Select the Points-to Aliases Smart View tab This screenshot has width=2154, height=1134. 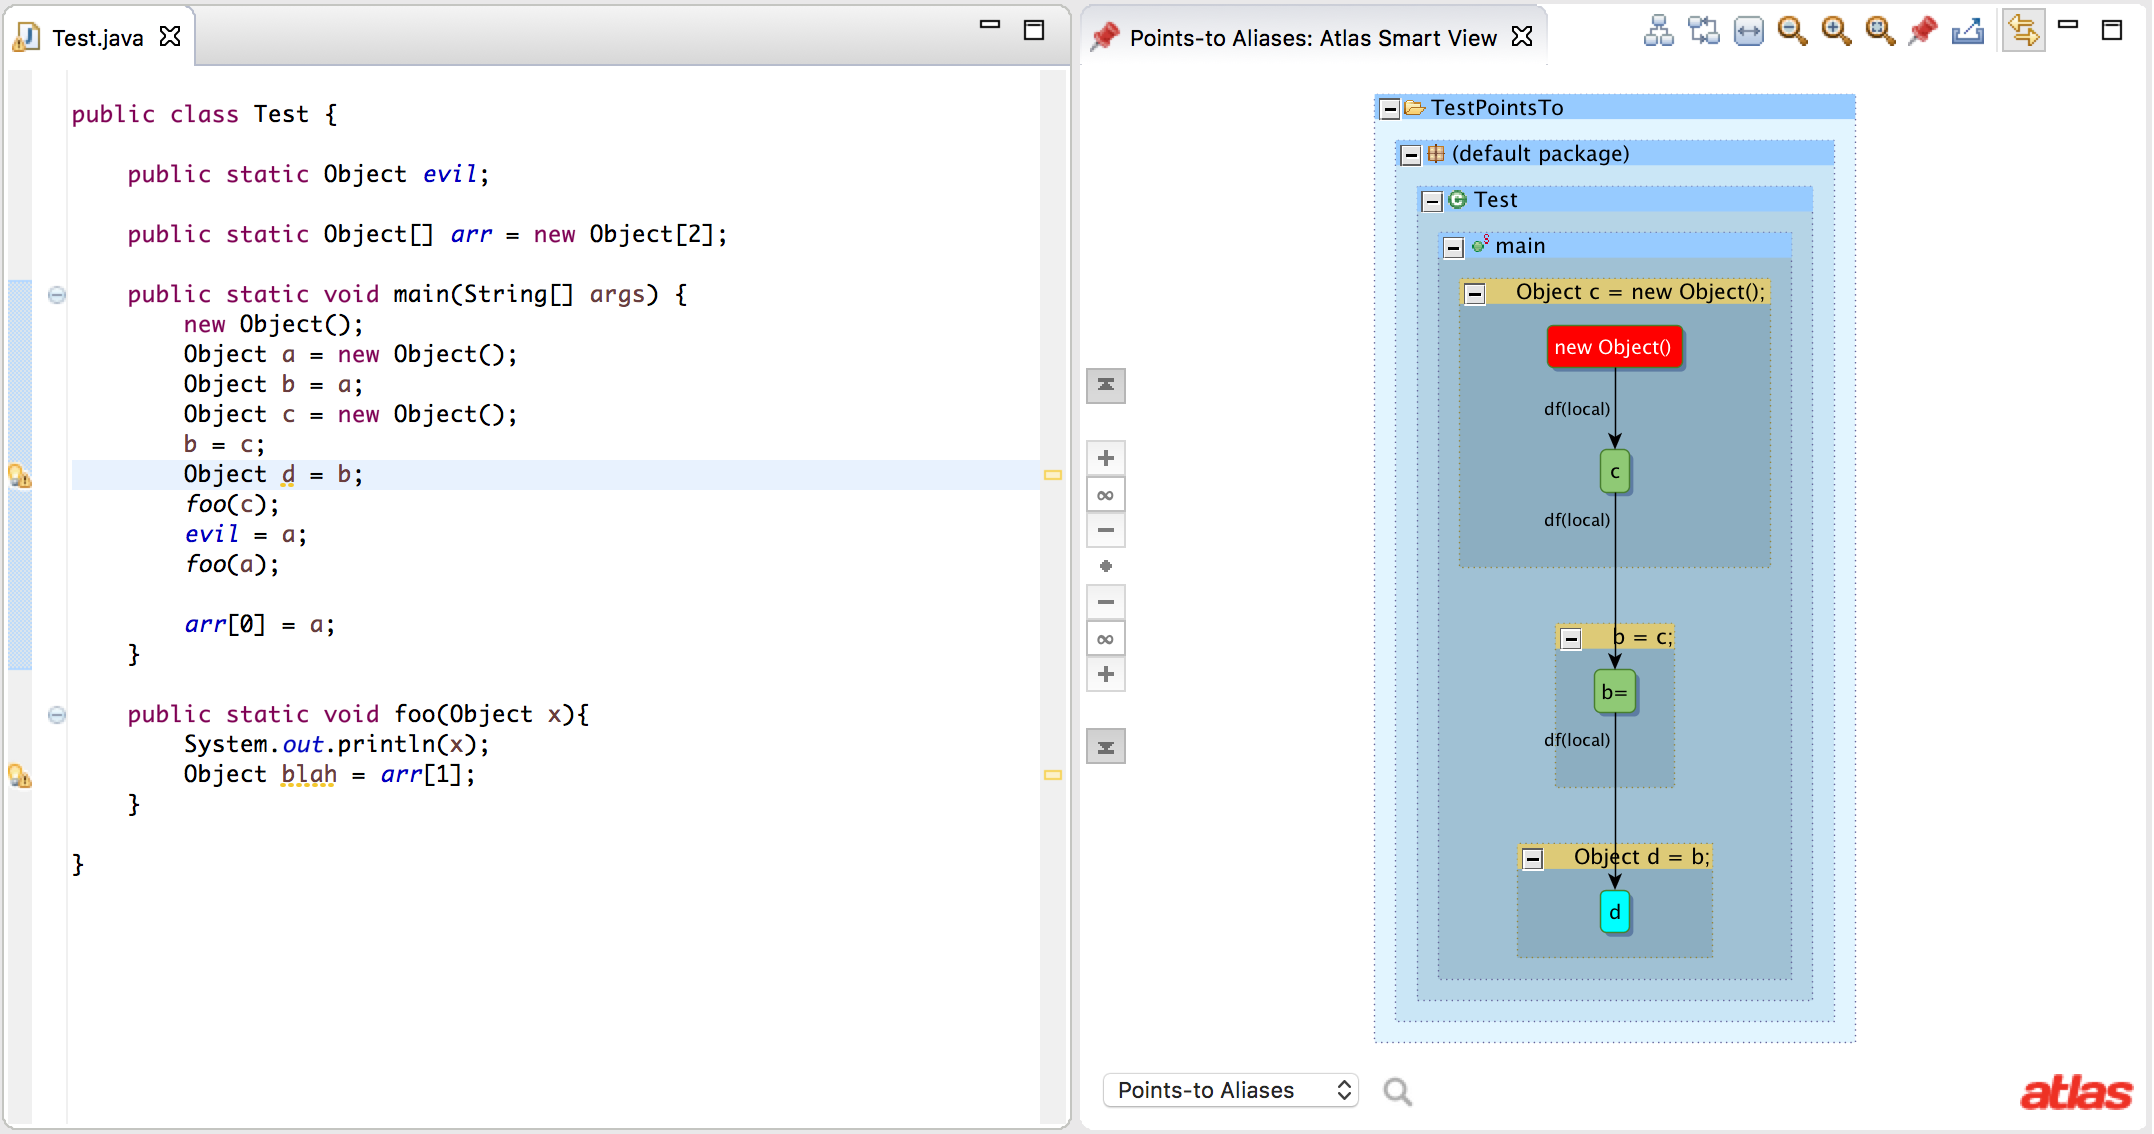[1312, 38]
